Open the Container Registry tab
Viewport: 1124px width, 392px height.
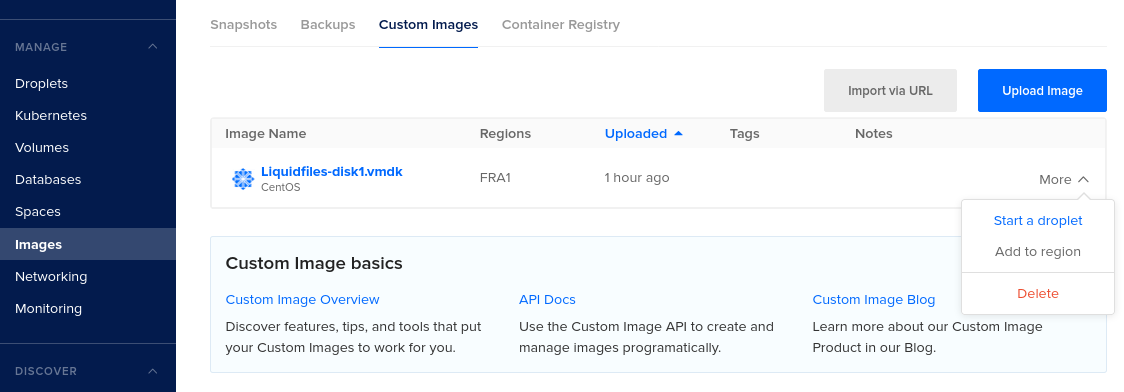pyautogui.click(x=561, y=24)
